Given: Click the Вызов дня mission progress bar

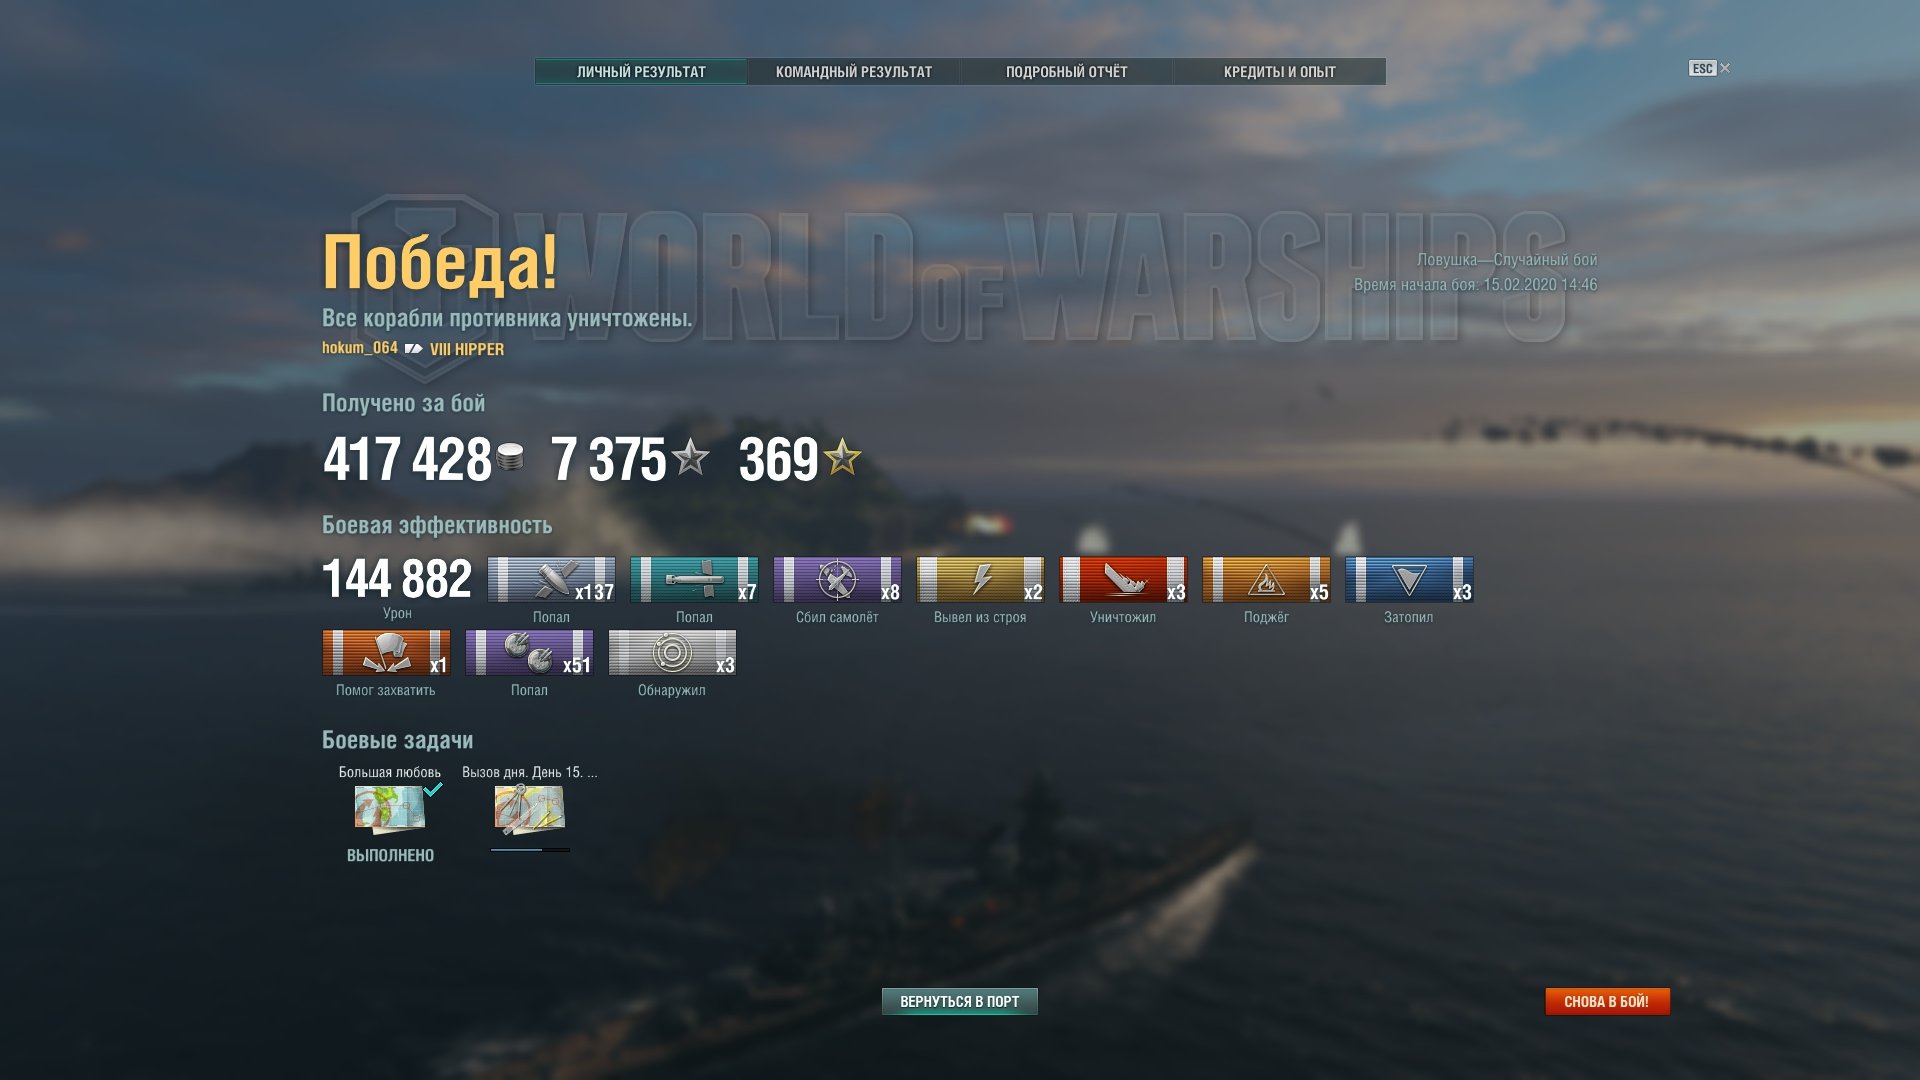Looking at the screenshot, I should tap(530, 850).
